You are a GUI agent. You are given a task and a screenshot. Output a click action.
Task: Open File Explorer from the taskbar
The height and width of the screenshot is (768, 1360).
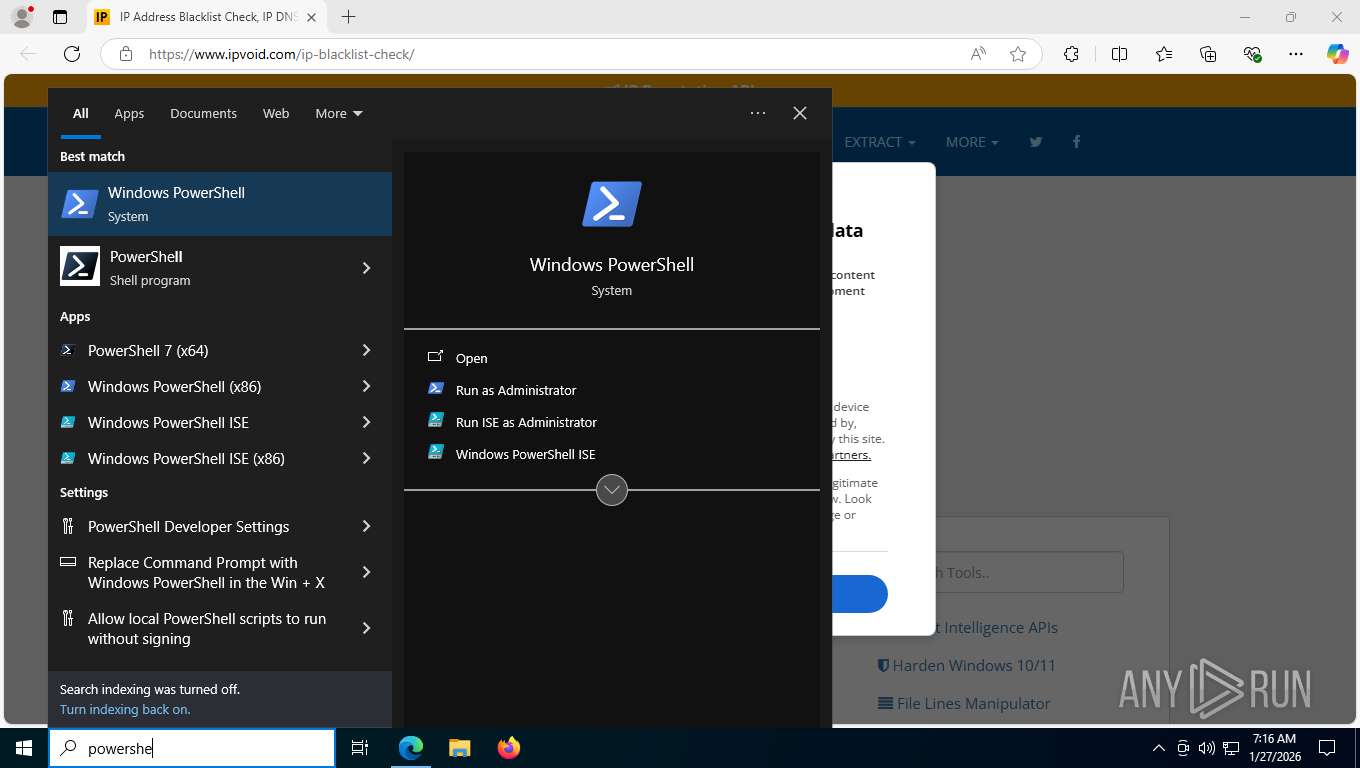(459, 748)
